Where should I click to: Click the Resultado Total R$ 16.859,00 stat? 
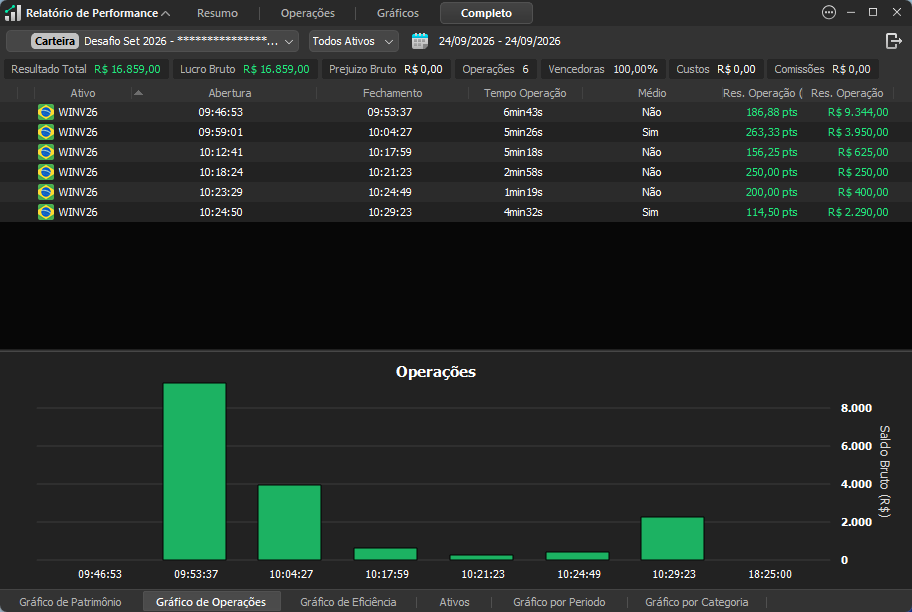coord(86,69)
